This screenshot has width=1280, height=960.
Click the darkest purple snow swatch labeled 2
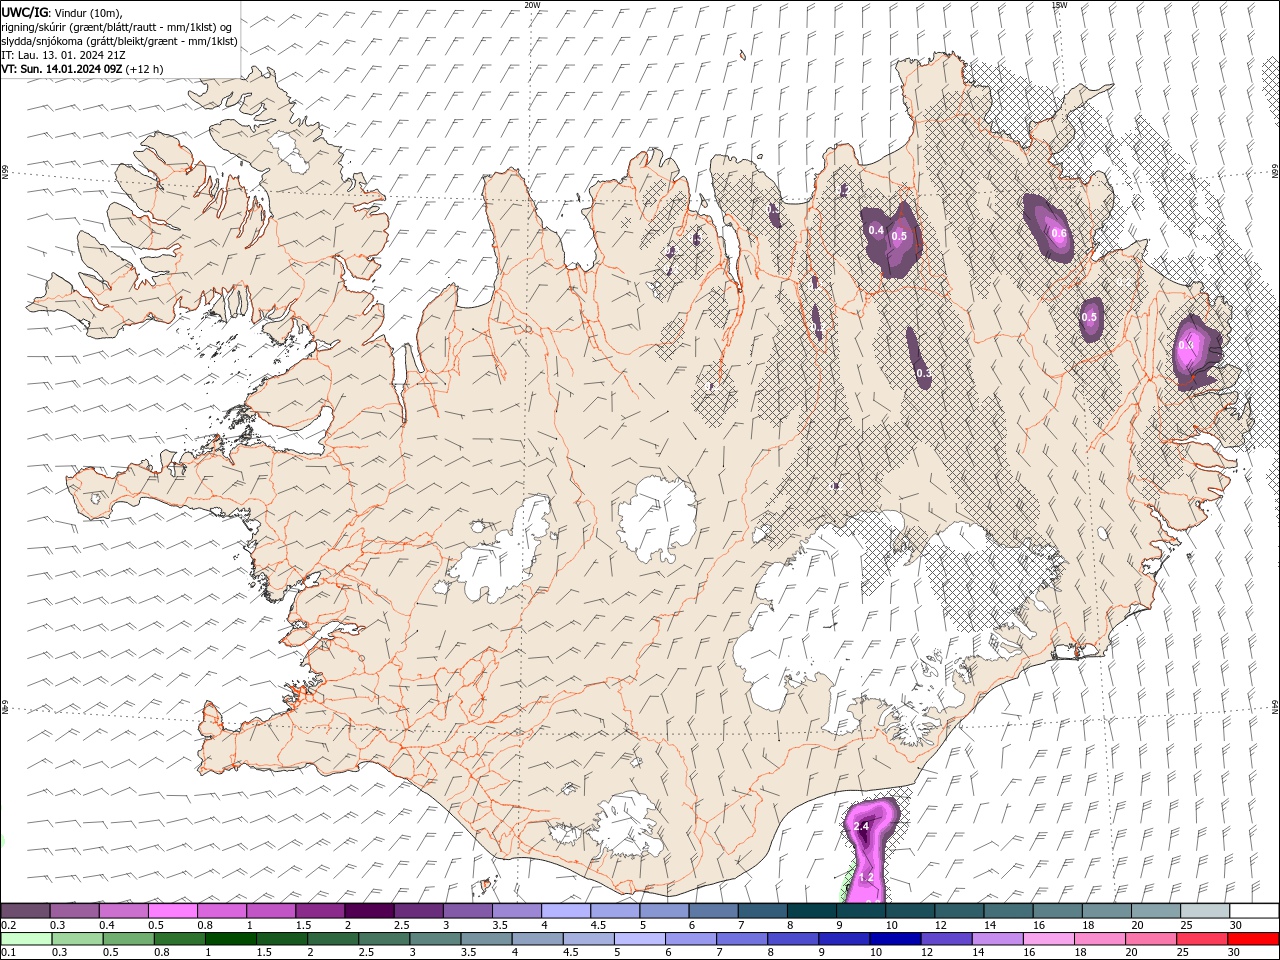(368, 911)
